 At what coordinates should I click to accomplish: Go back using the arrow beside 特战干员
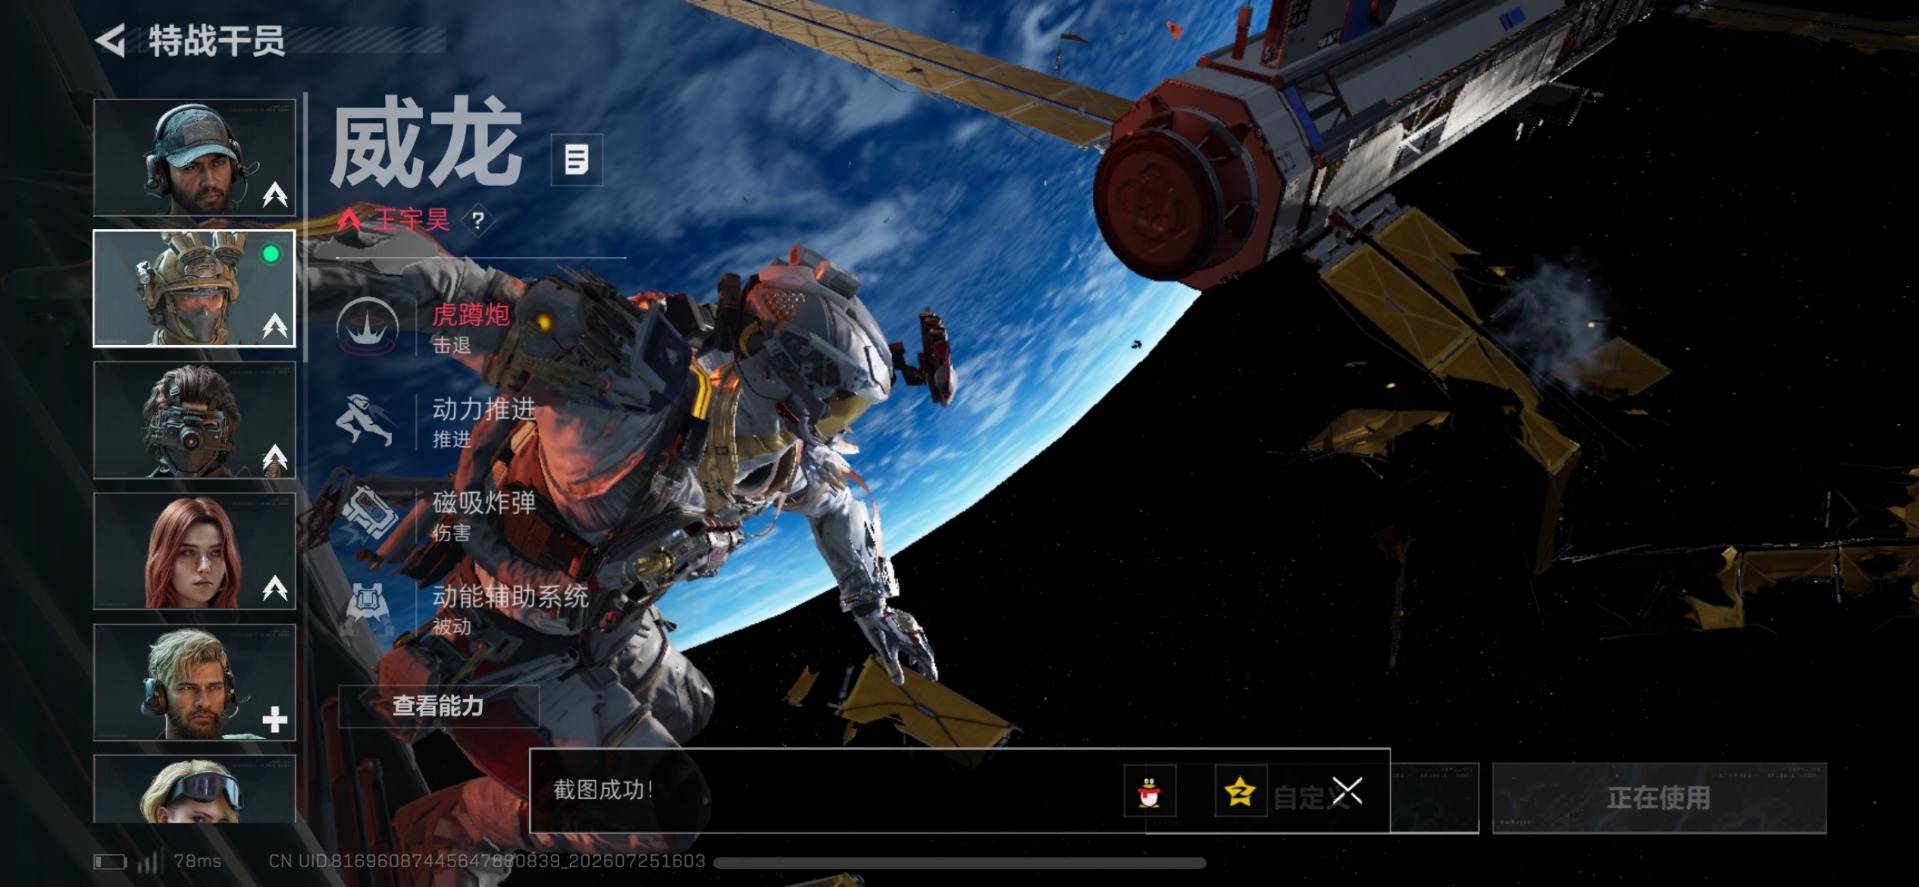point(111,41)
